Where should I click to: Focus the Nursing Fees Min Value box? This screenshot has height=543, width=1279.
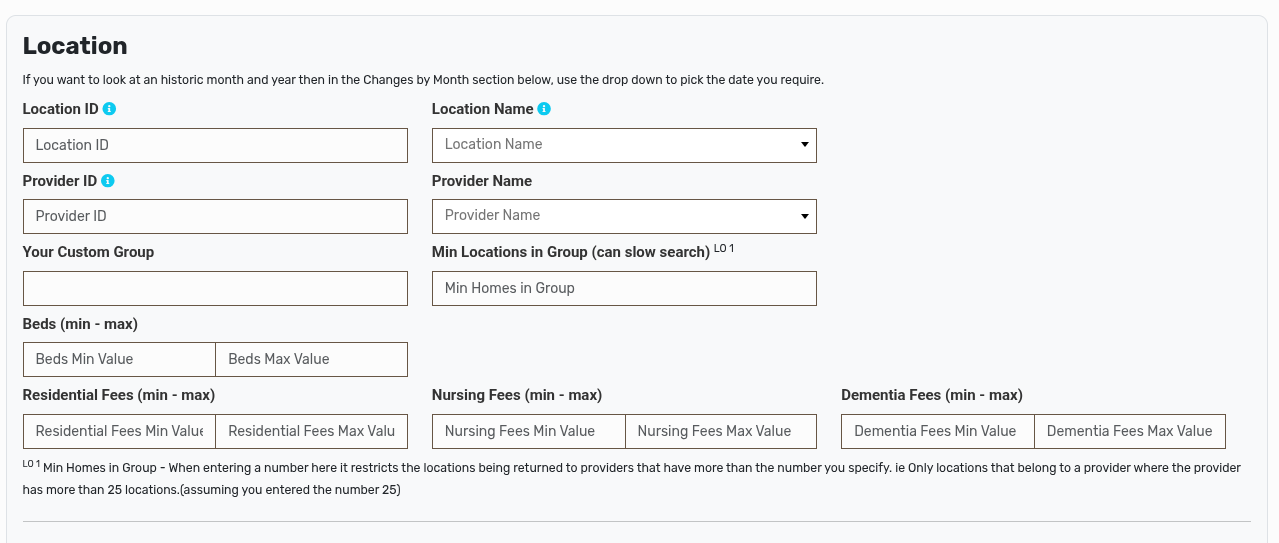coord(528,431)
